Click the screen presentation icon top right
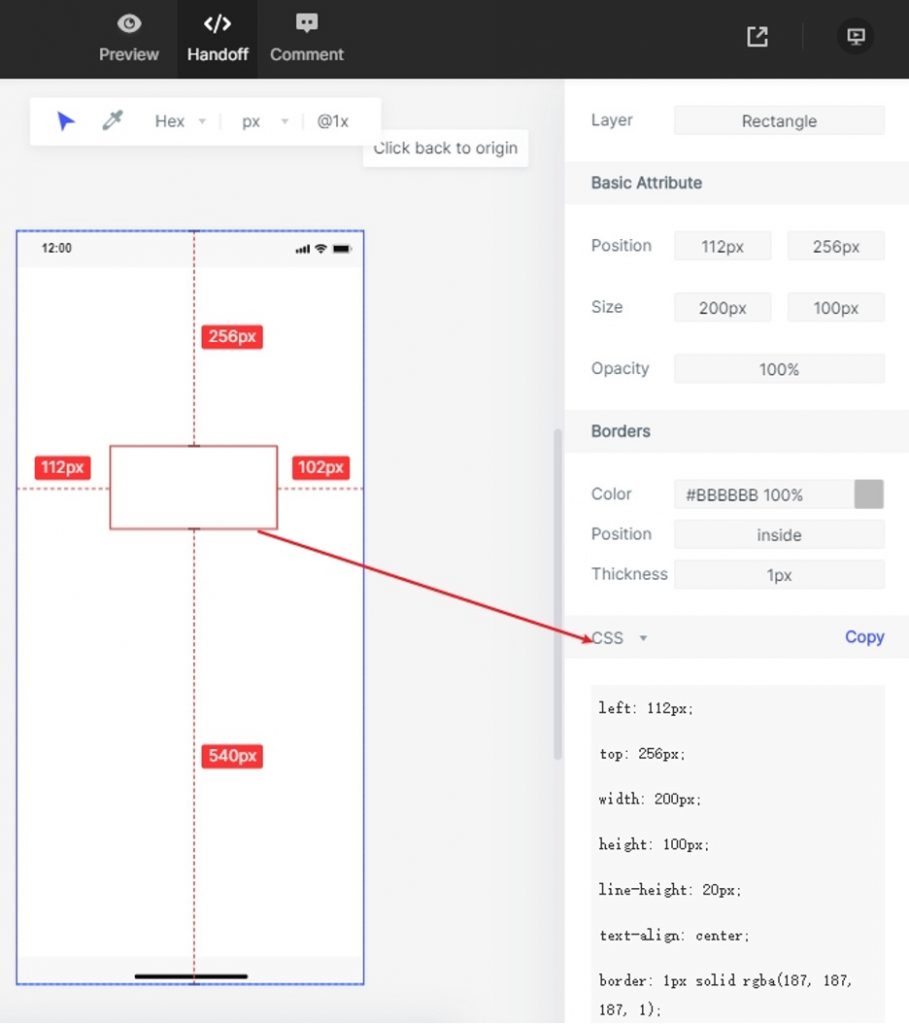 (x=855, y=36)
